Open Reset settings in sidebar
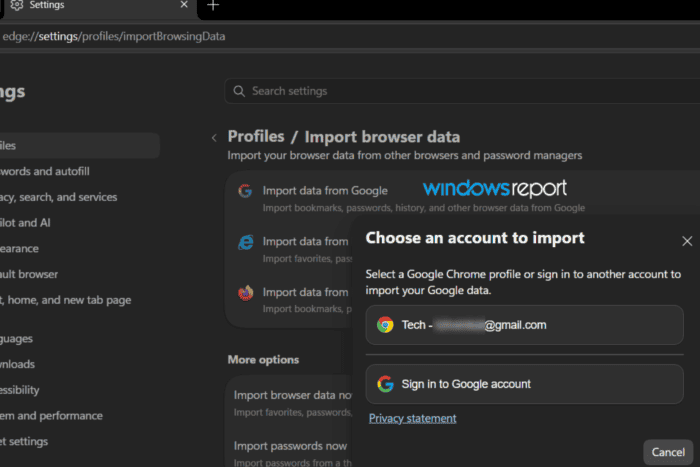This screenshot has height=467, width=700. pyautogui.click(x=24, y=442)
